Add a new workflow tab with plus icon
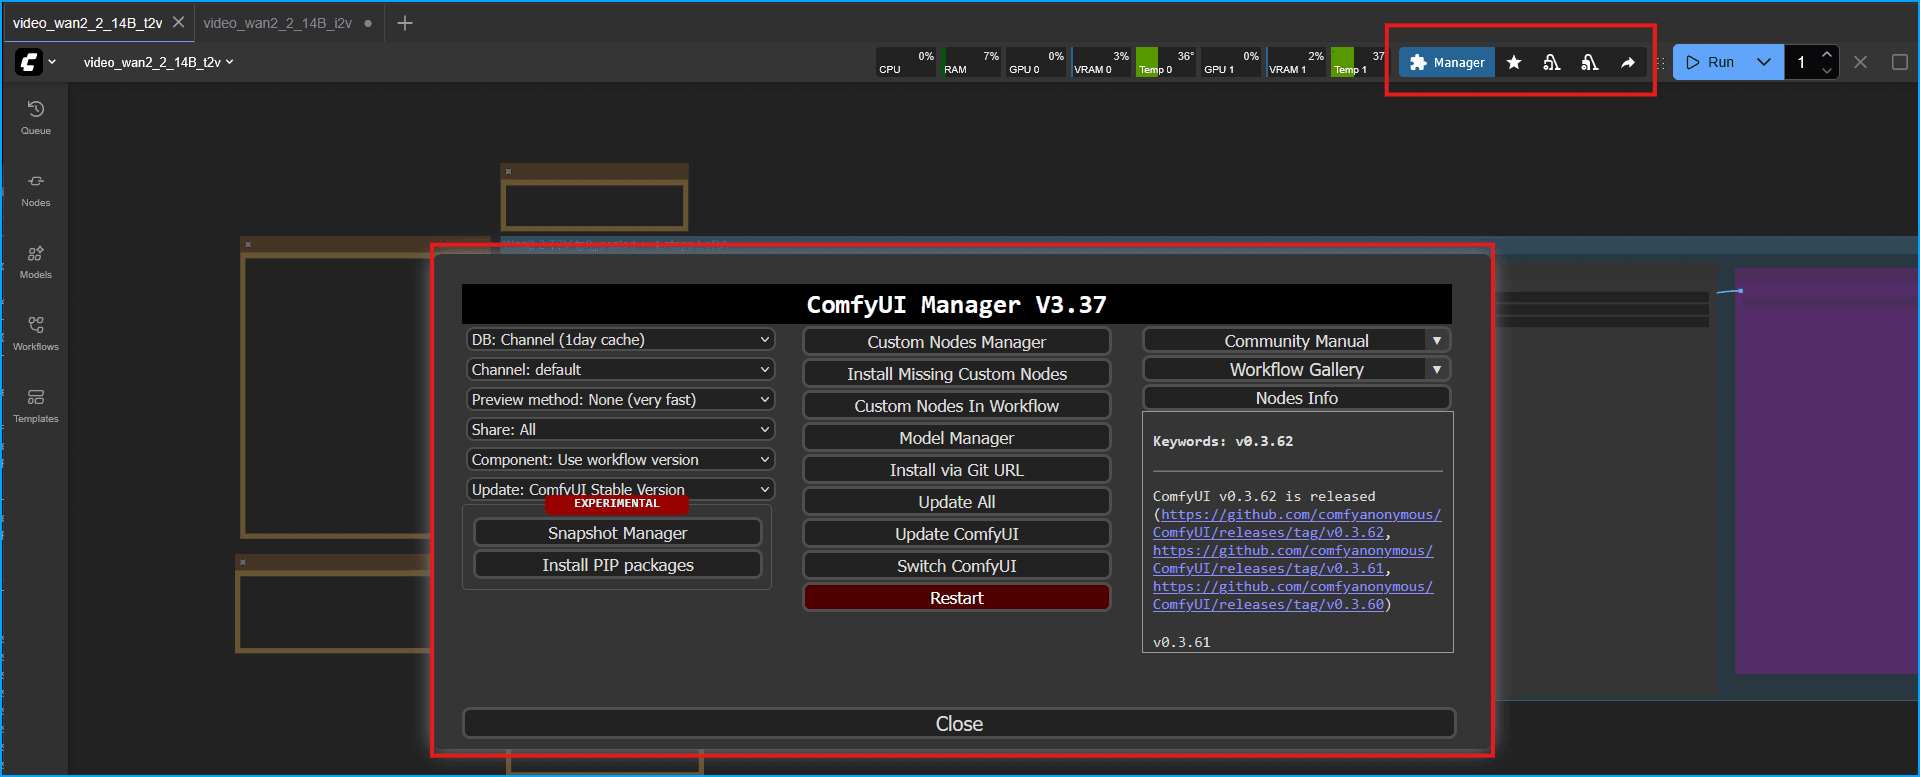Screen dimensions: 1920x777 [405, 23]
